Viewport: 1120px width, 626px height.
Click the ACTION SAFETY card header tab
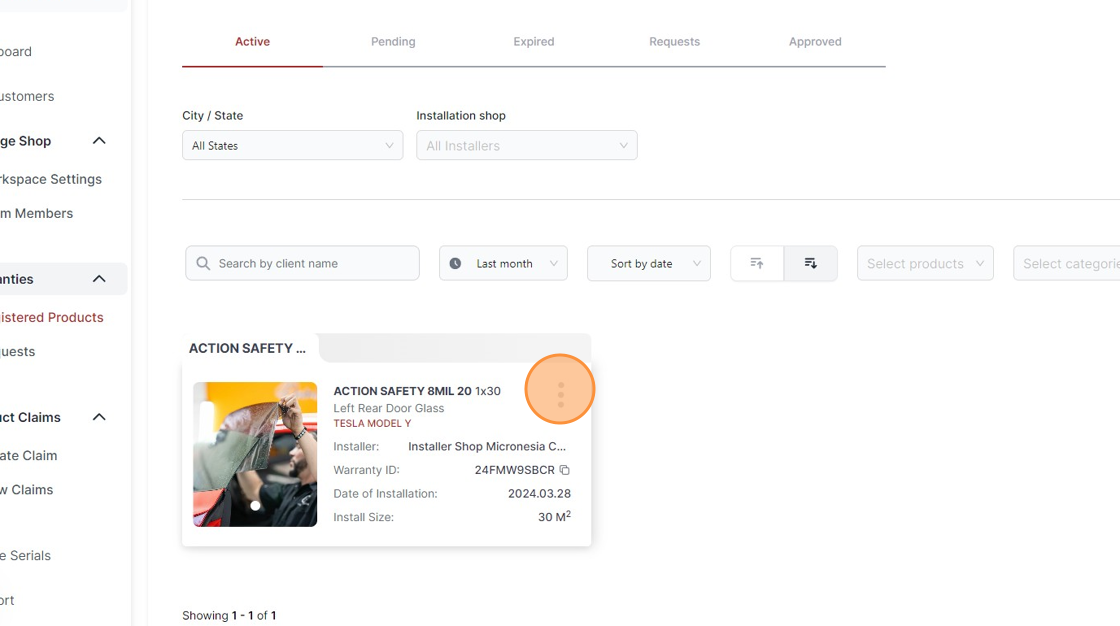247,348
